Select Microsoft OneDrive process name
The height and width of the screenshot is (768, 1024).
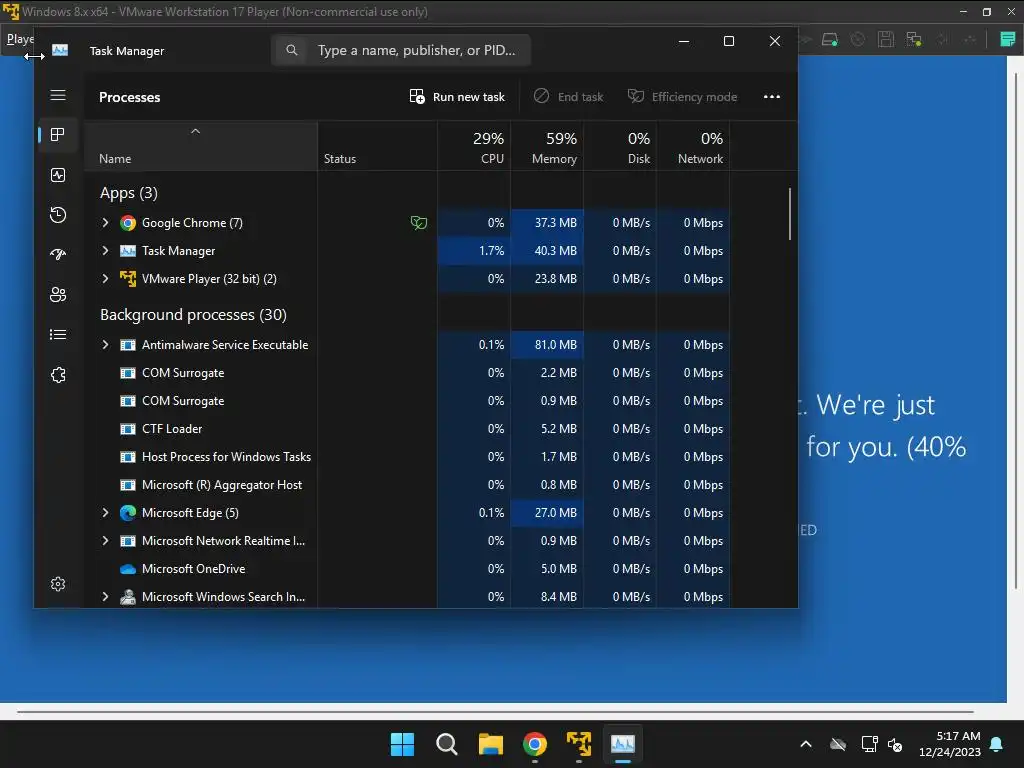pos(193,569)
